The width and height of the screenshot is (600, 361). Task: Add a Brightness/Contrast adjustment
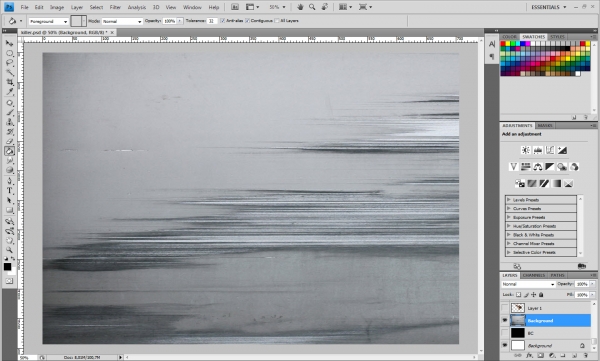coord(526,150)
